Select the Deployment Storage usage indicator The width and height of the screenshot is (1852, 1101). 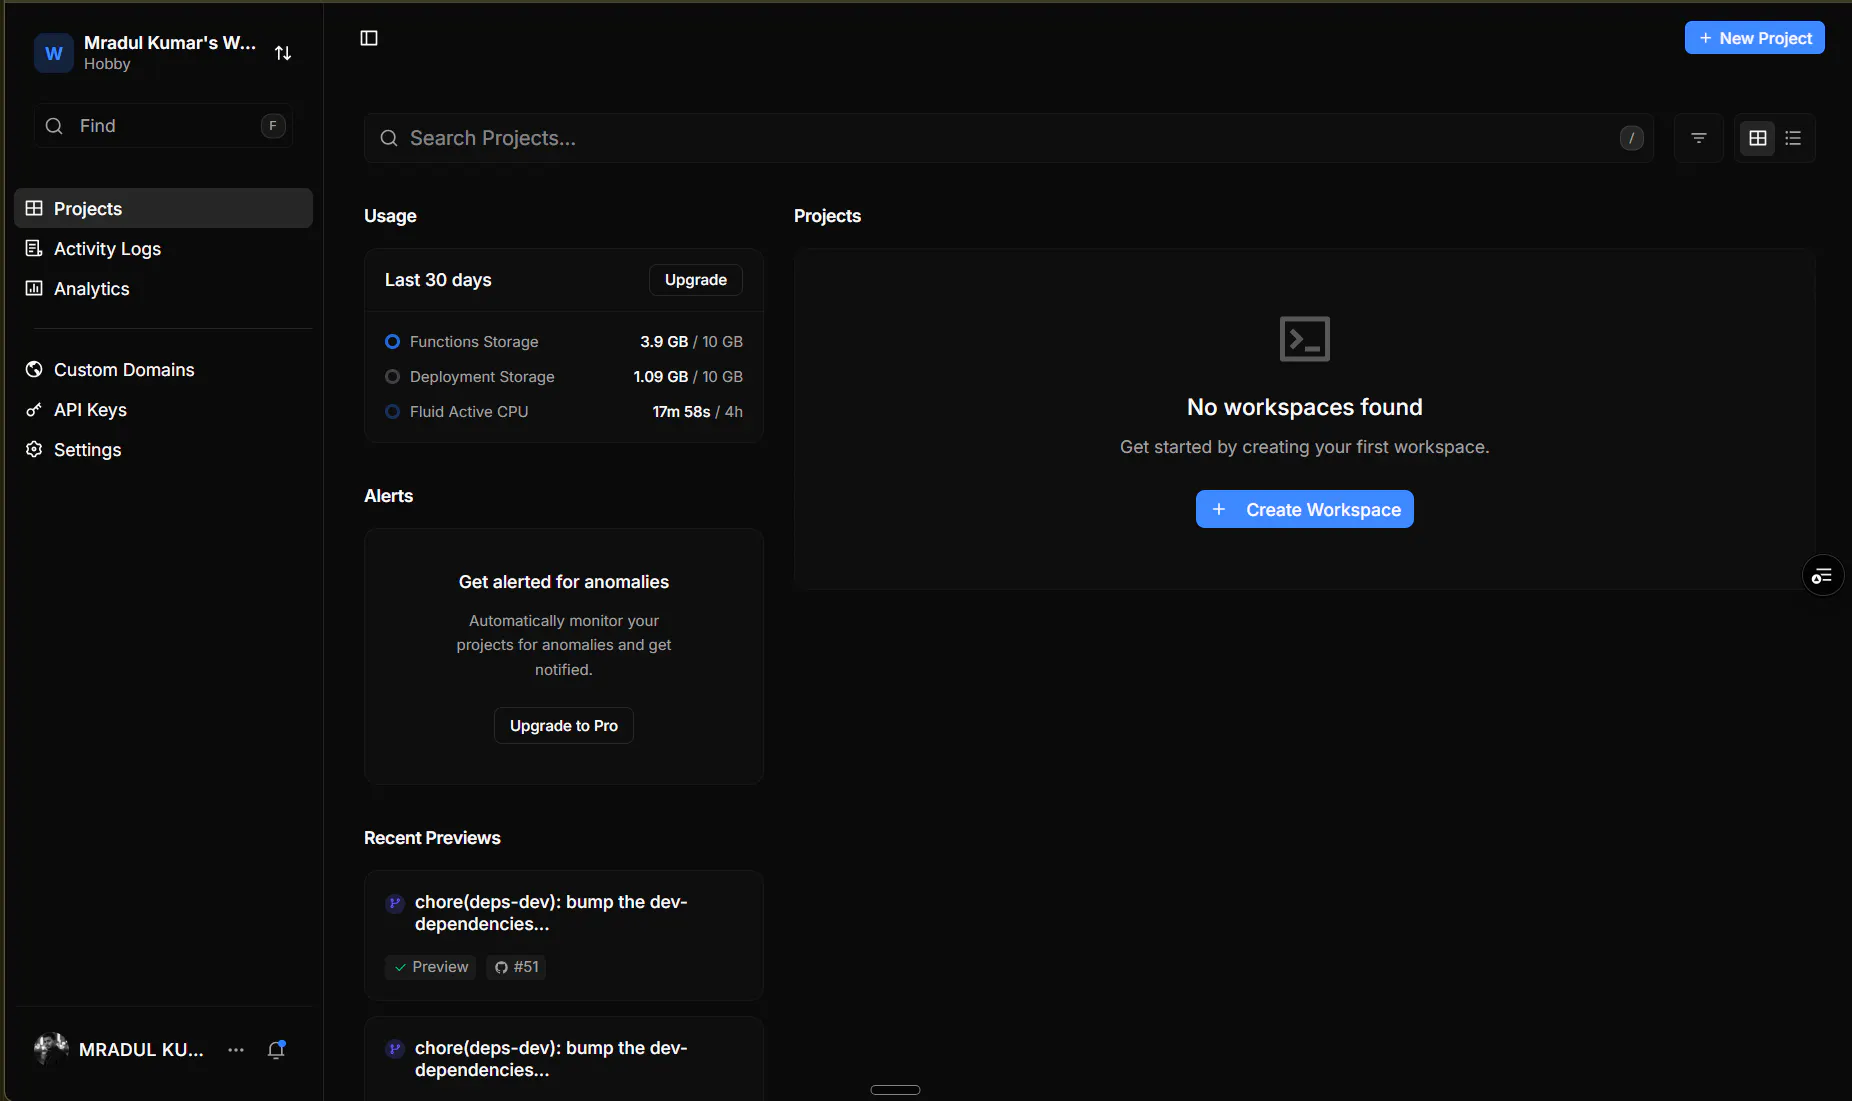point(392,377)
